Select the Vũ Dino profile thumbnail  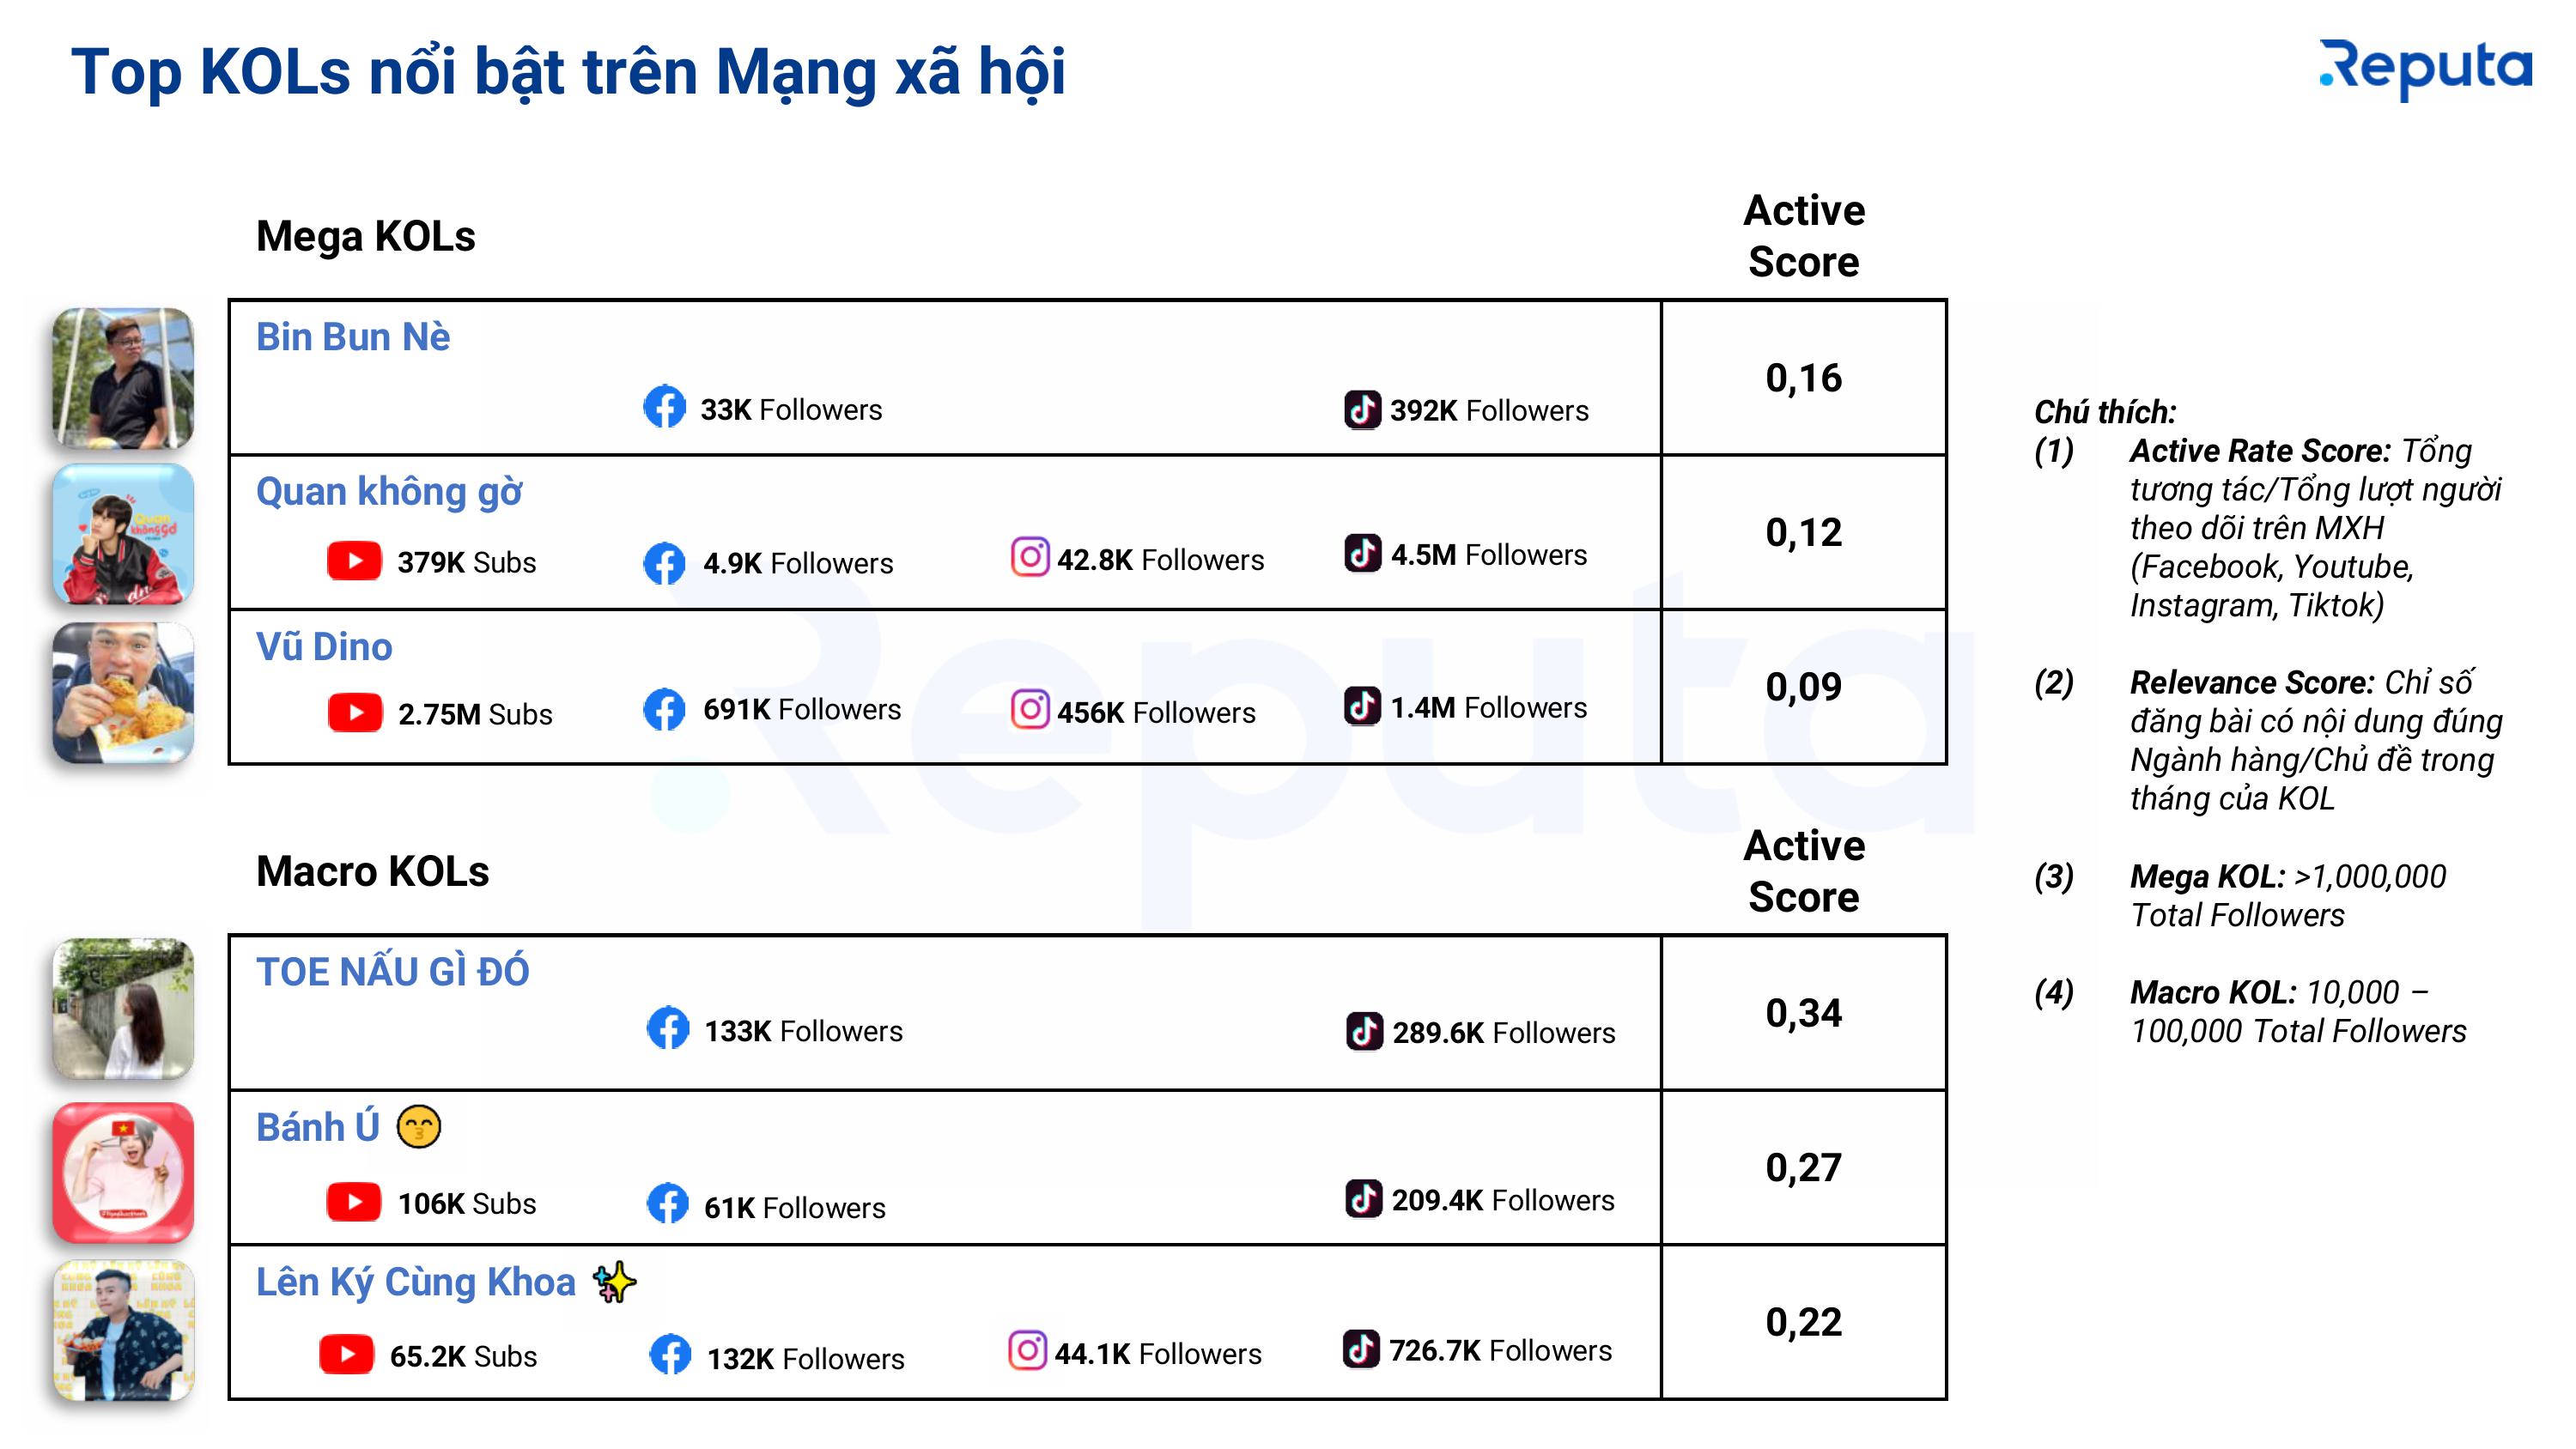pyautogui.click(x=123, y=693)
